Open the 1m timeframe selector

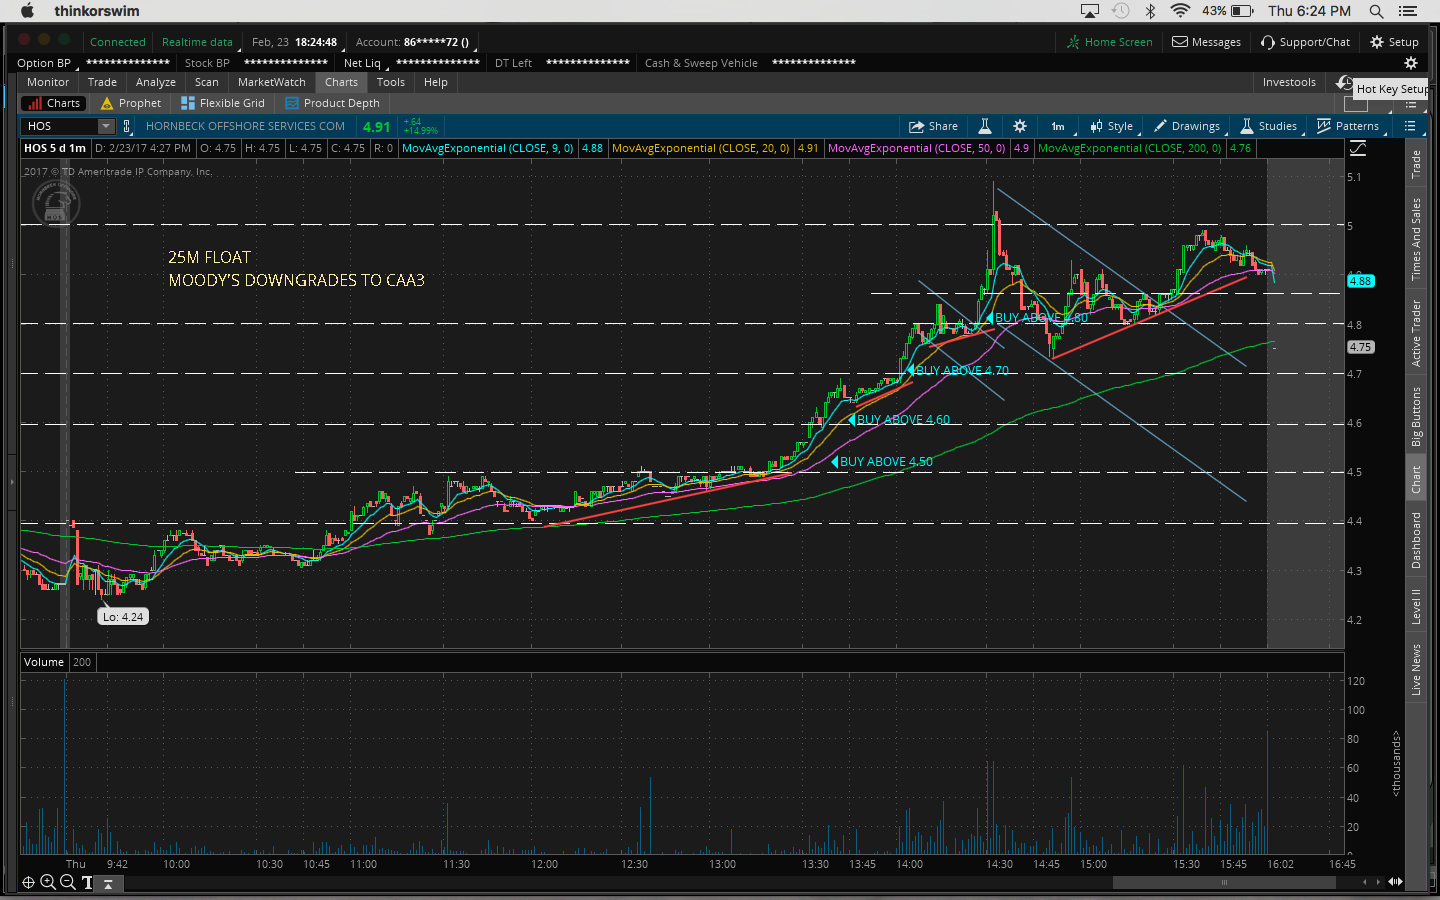click(1058, 126)
